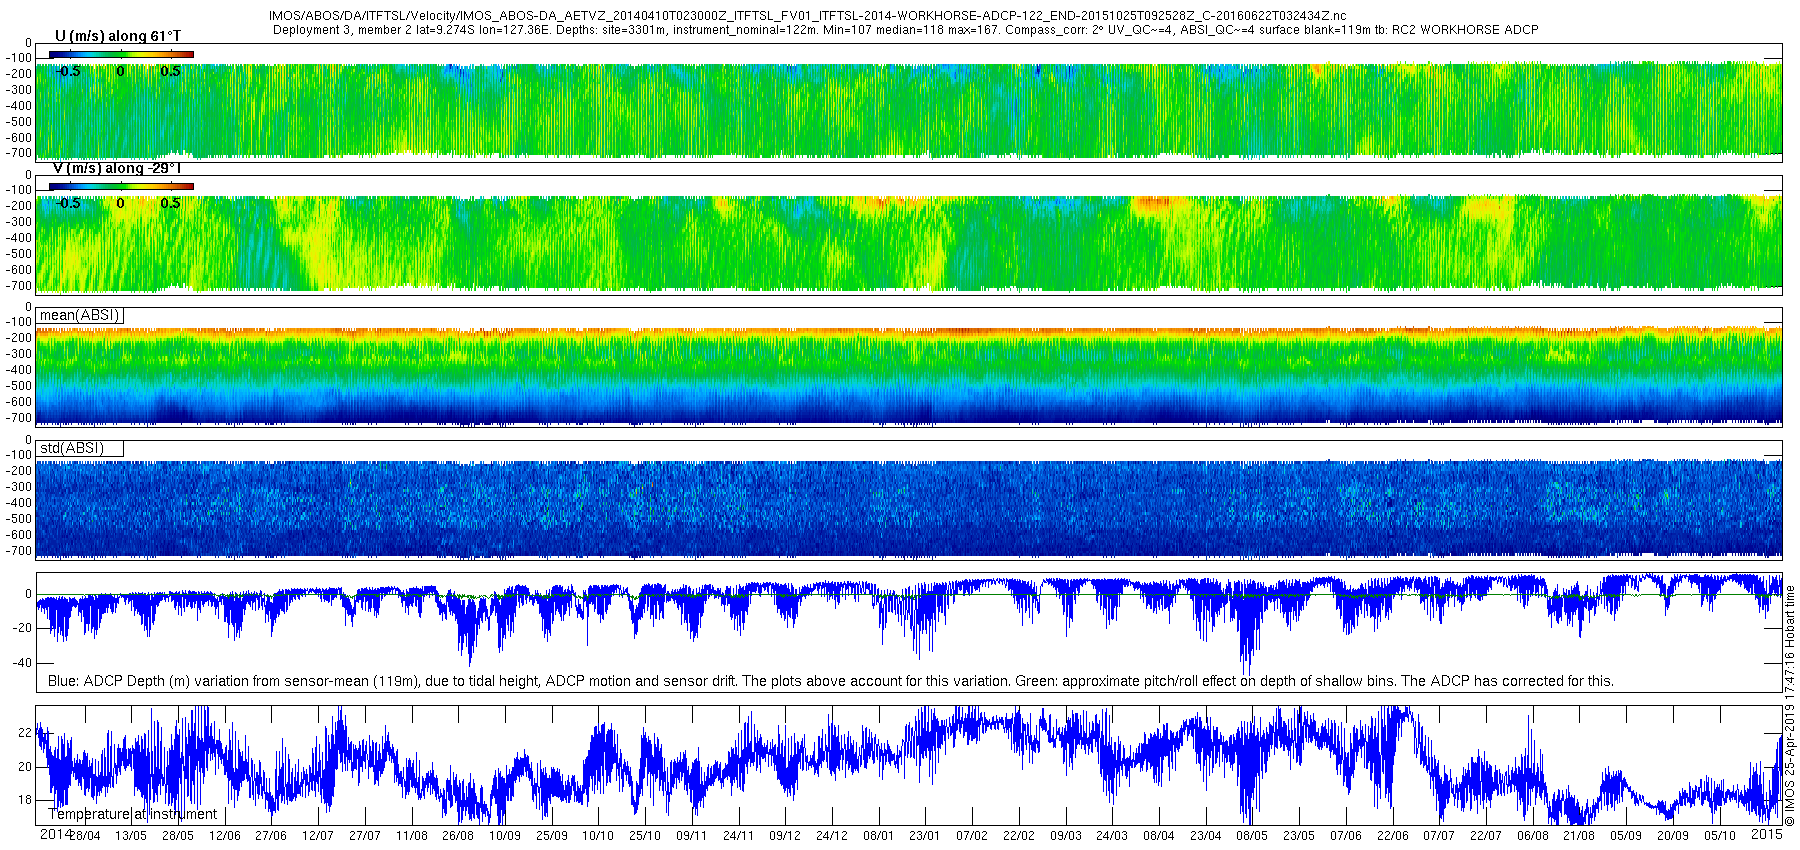
Task: Click the 10/10 date tick label
Action: tap(598, 836)
